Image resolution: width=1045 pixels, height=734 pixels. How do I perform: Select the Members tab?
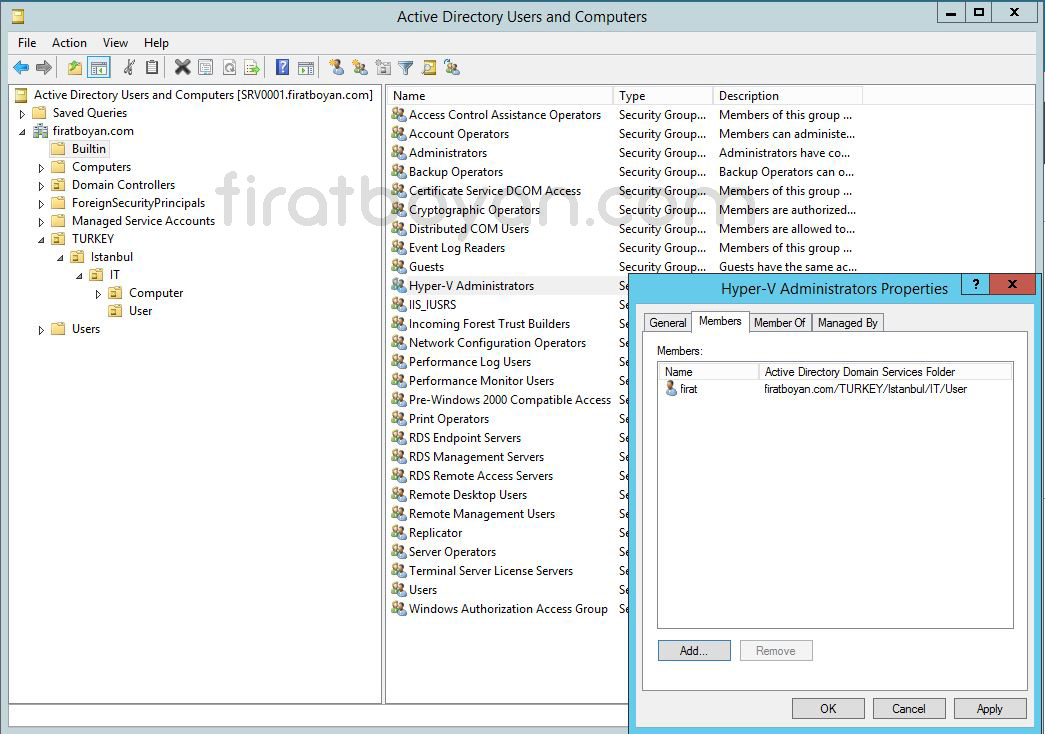point(720,321)
